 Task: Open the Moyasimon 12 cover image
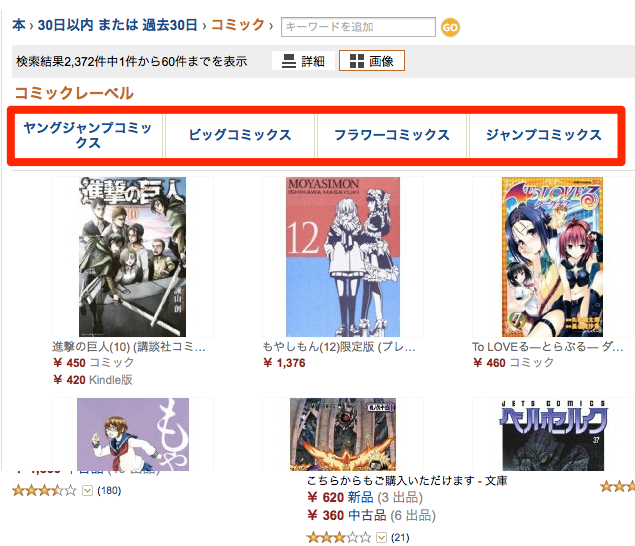pyautogui.click(x=343, y=257)
